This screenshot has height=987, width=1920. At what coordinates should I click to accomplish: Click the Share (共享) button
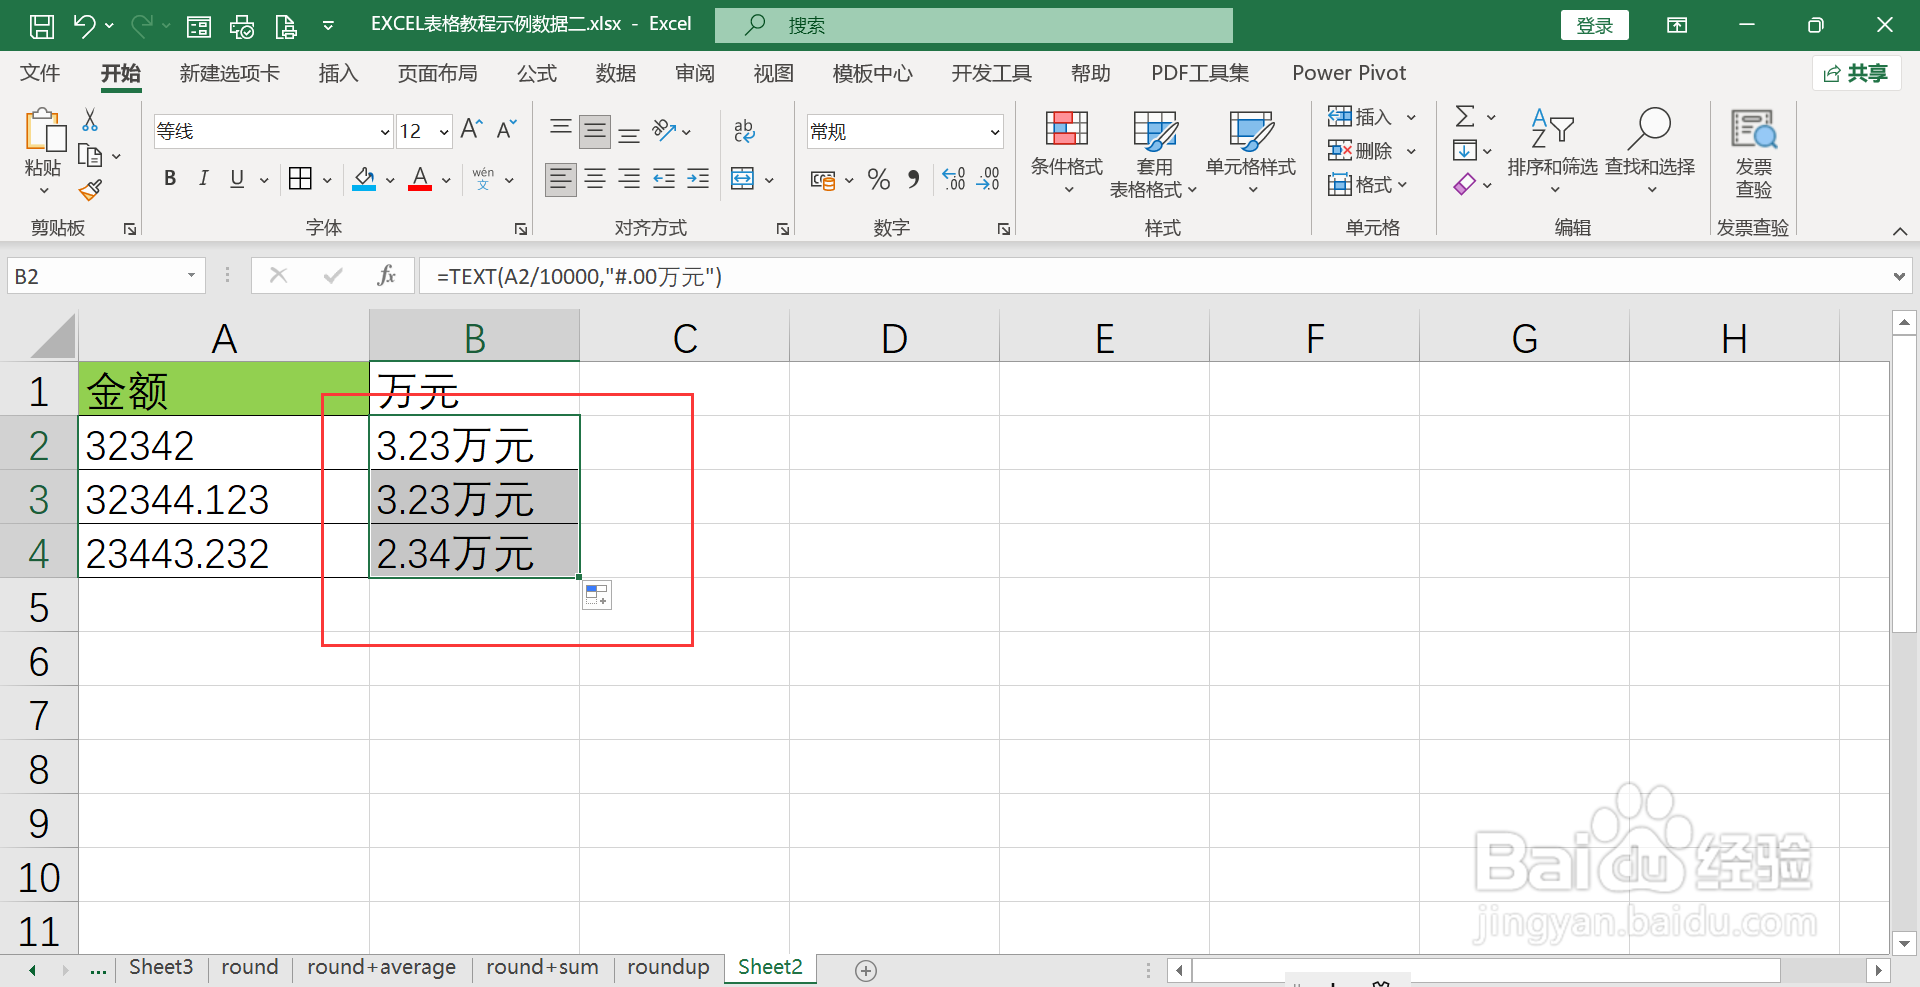pos(1856,73)
